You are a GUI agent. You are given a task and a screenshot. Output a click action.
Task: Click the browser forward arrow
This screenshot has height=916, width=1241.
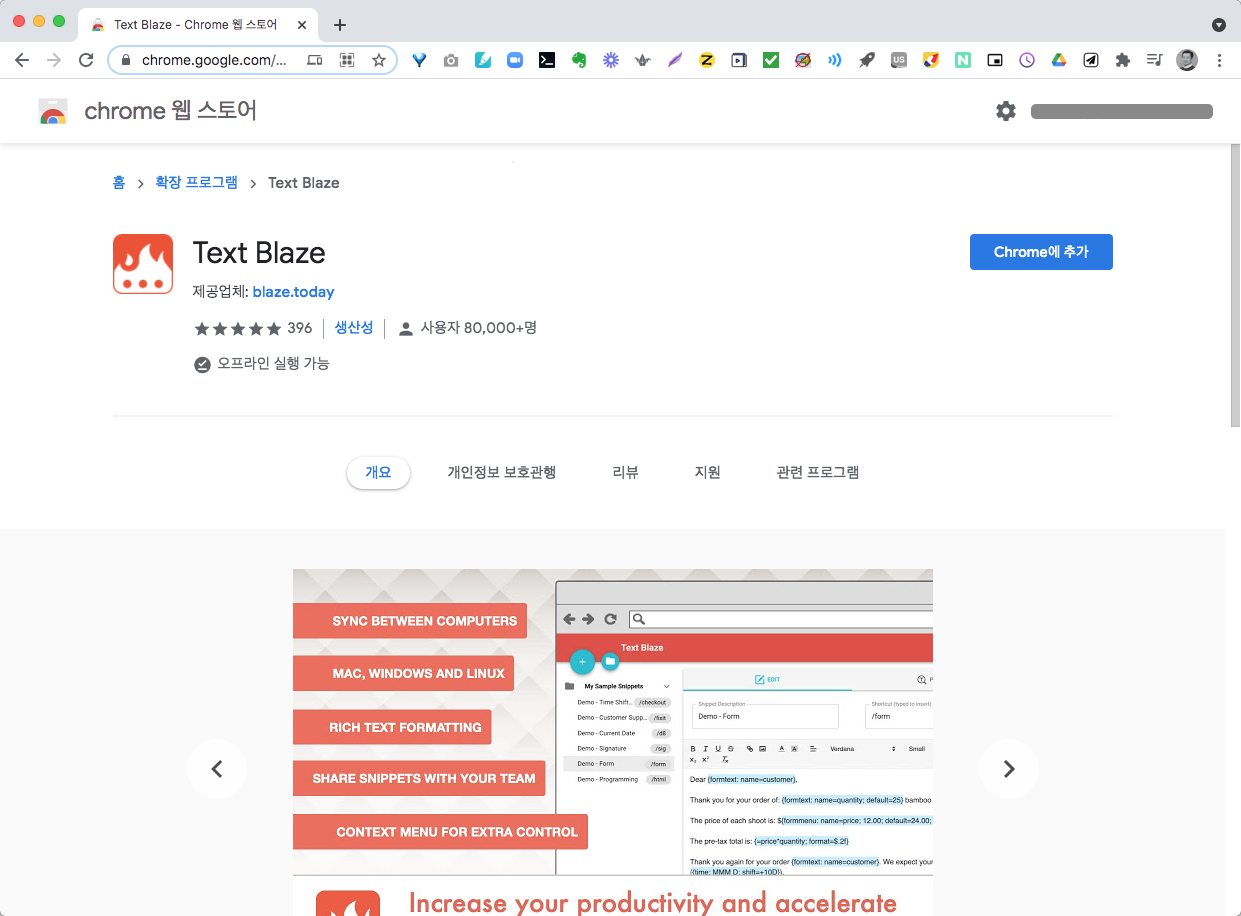click(54, 60)
